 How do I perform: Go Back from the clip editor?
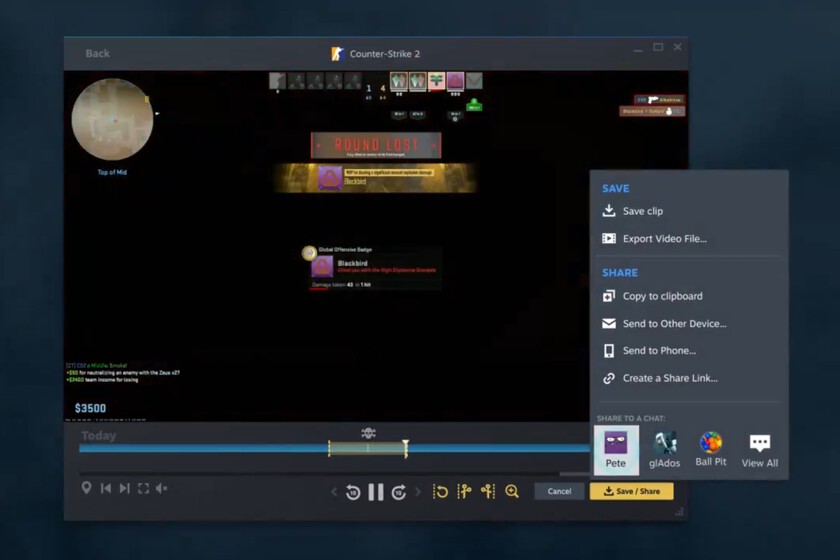pos(98,54)
